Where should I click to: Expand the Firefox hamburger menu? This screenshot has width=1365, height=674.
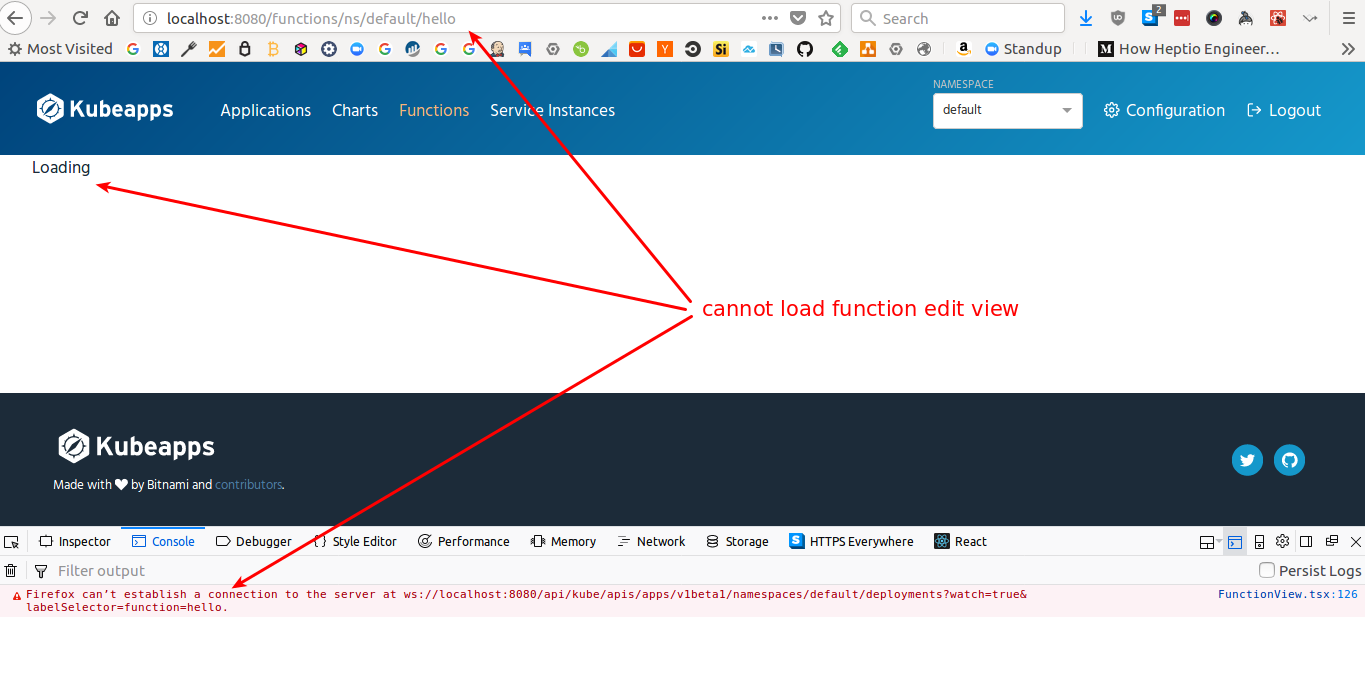[x=1348, y=17]
